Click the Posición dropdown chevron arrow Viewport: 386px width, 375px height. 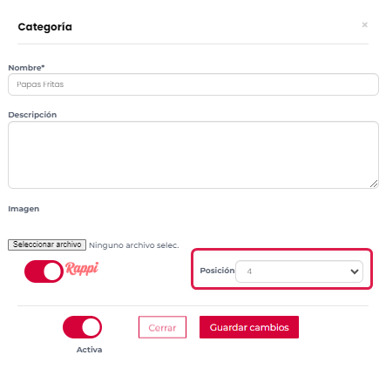[354, 272]
